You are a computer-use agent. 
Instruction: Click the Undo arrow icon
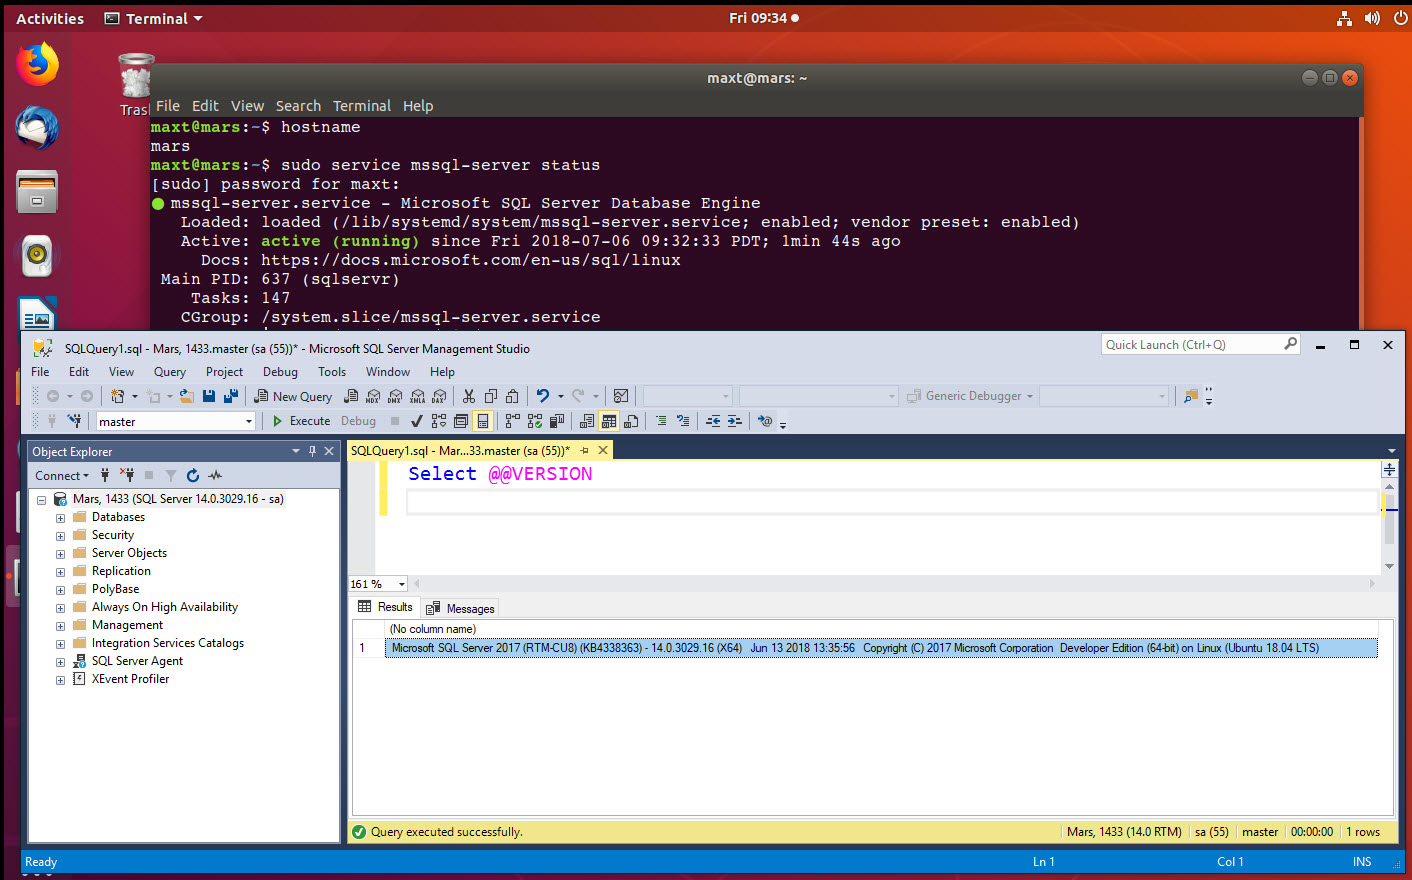click(542, 396)
